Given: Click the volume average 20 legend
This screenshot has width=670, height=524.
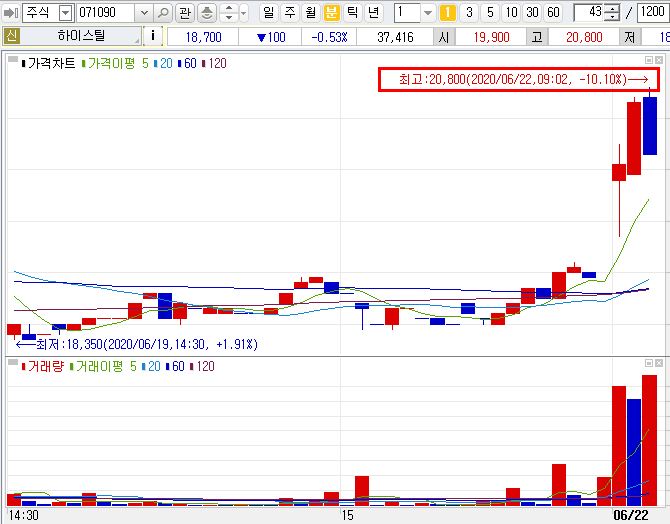Looking at the screenshot, I should [x=151, y=366].
